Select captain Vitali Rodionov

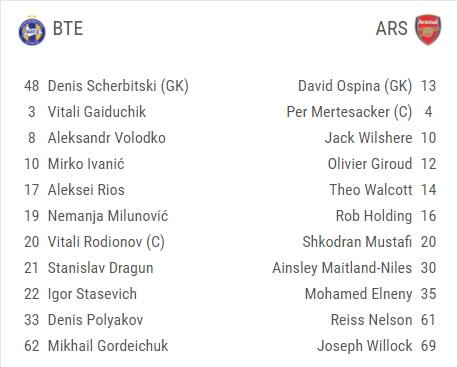point(106,242)
